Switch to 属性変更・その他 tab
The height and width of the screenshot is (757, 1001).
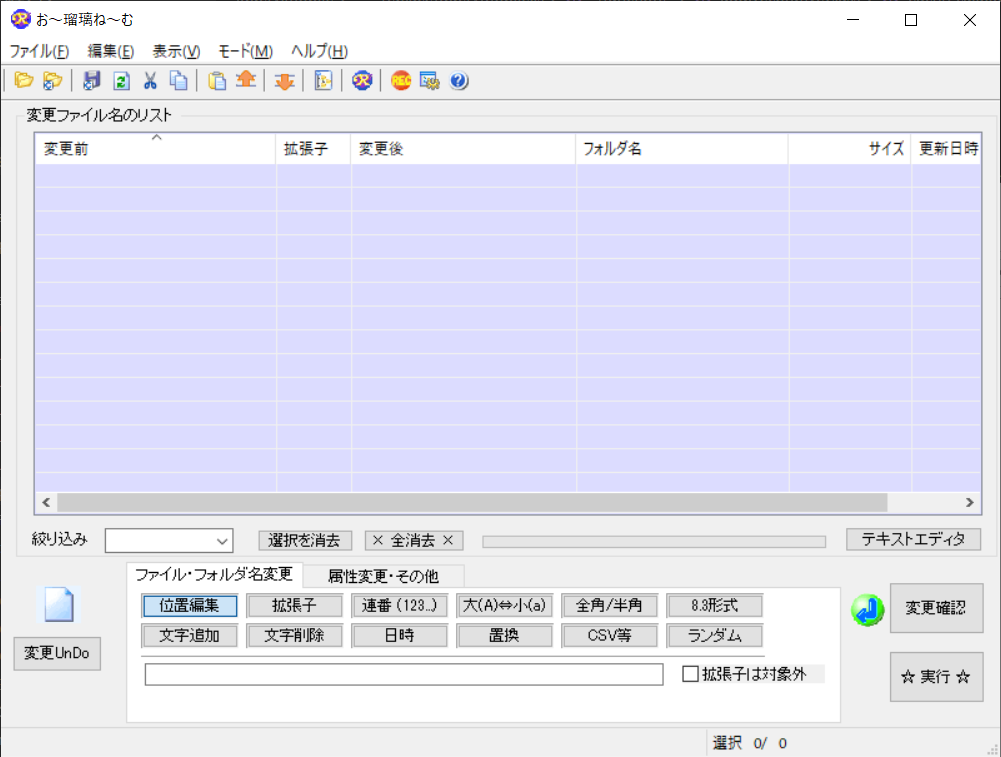click(x=383, y=576)
